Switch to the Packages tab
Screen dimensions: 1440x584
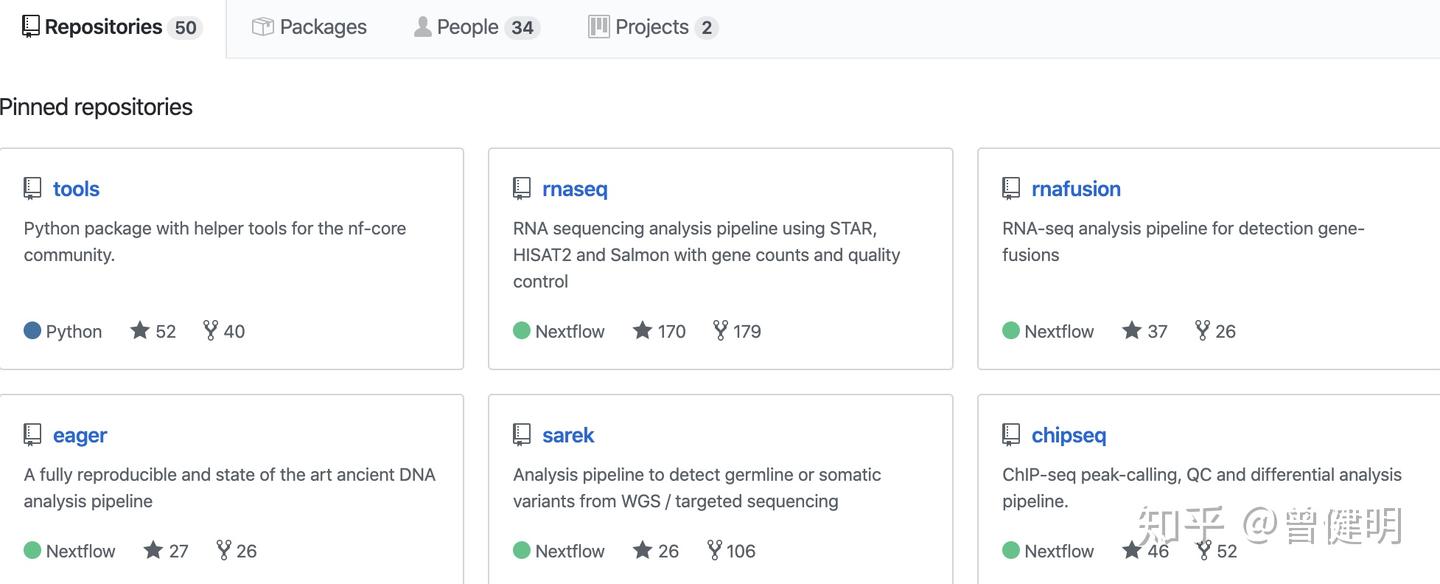[x=309, y=27]
